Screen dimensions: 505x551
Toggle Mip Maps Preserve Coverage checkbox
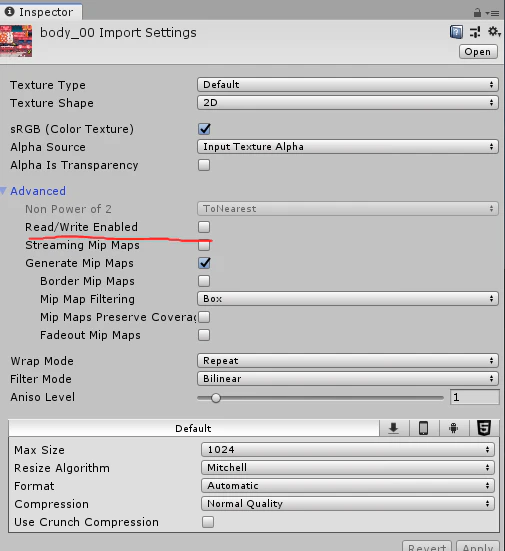[204, 317]
